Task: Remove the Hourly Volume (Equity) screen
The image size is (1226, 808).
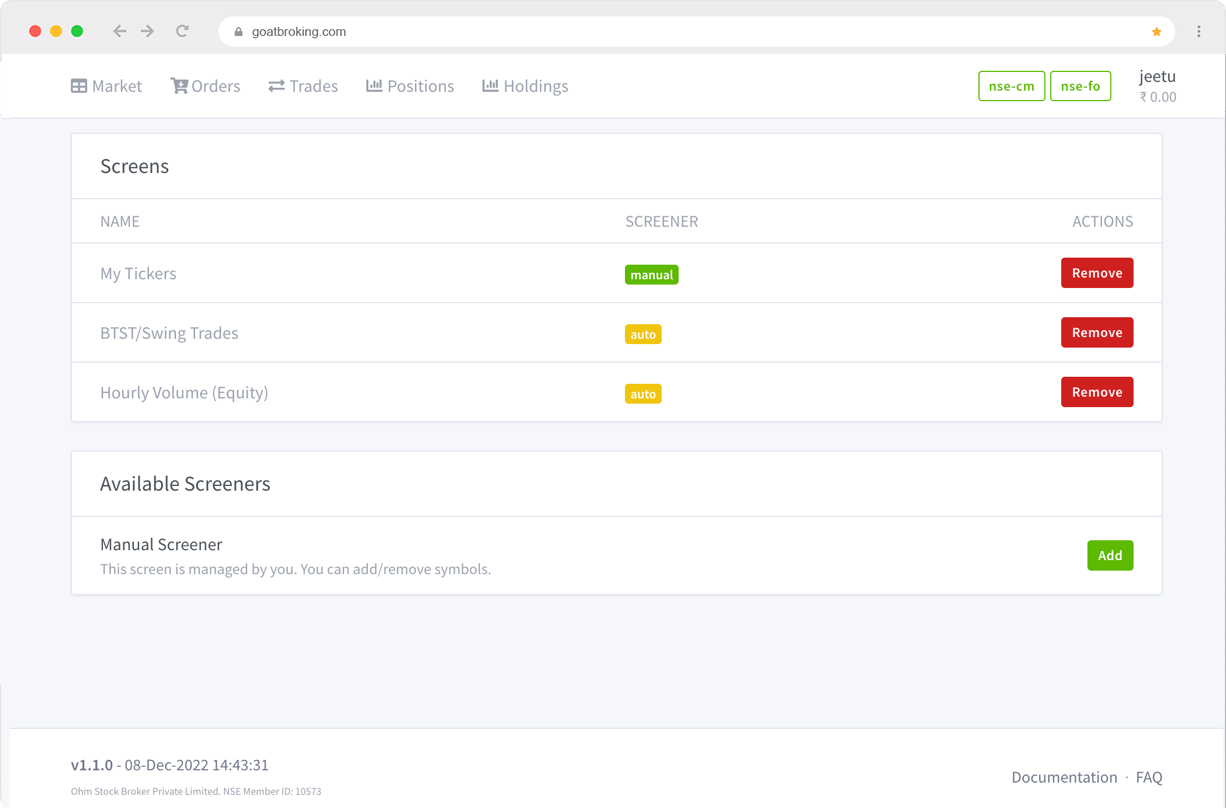Action: coord(1096,392)
